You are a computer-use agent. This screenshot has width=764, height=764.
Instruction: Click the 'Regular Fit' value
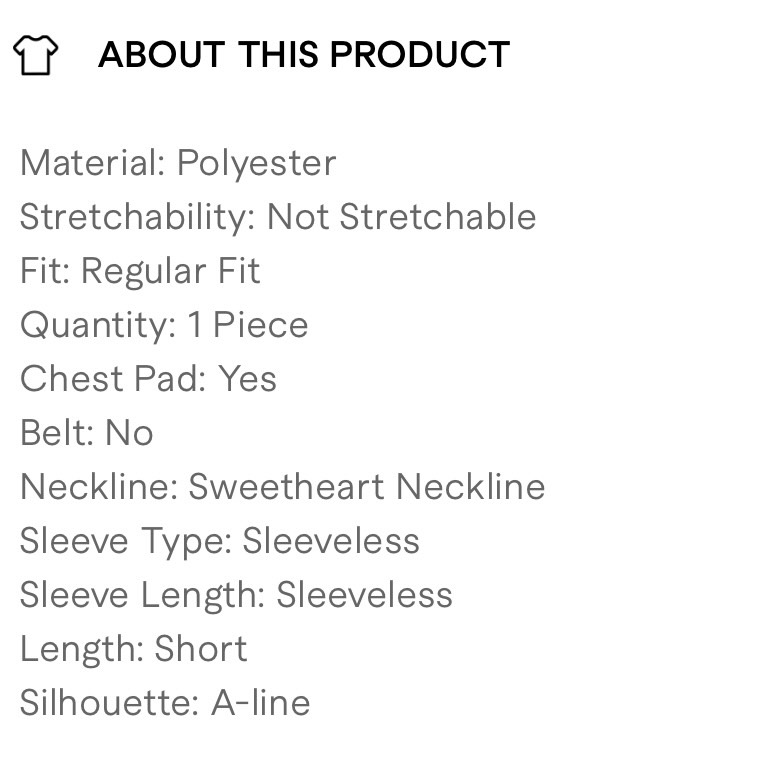click(x=171, y=271)
